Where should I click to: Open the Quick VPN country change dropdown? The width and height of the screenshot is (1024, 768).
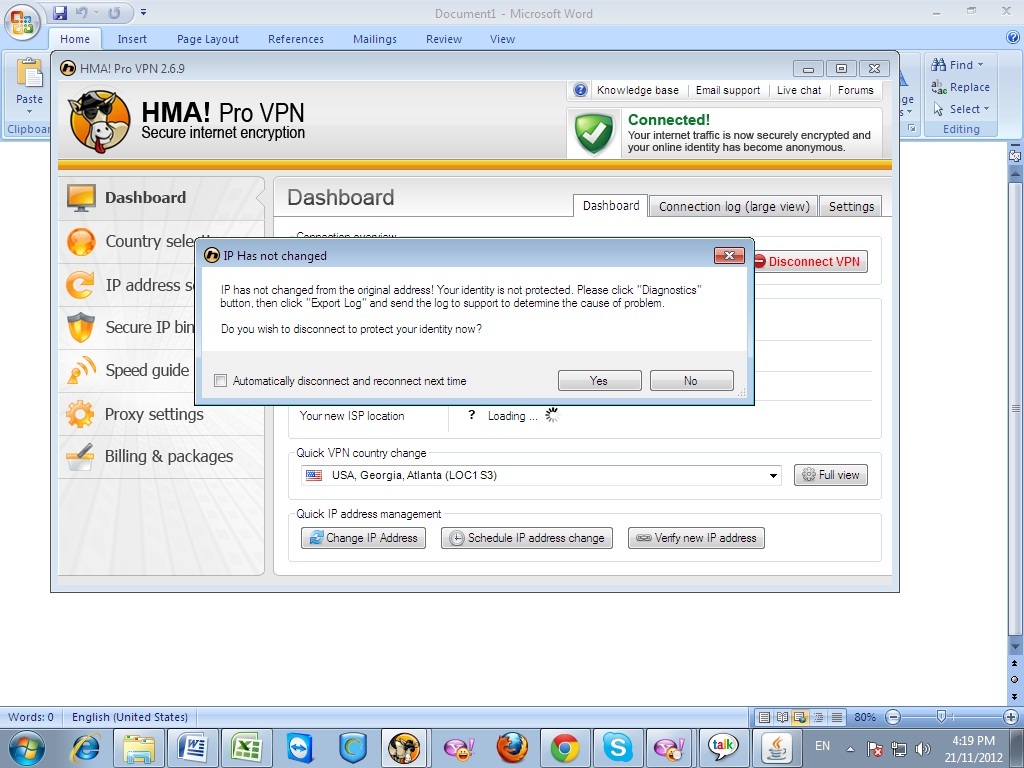coord(773,475)
